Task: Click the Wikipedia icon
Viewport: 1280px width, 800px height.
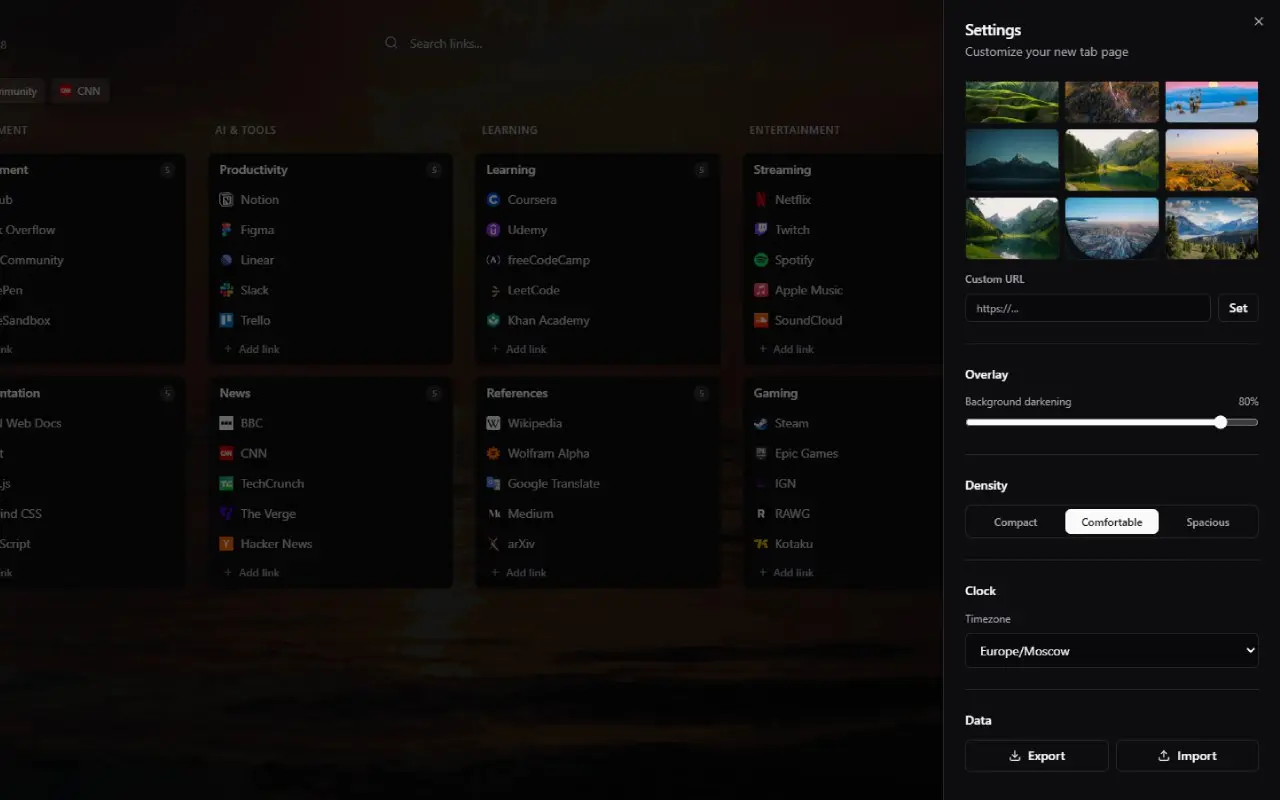Action: click(x=493, y=423)
